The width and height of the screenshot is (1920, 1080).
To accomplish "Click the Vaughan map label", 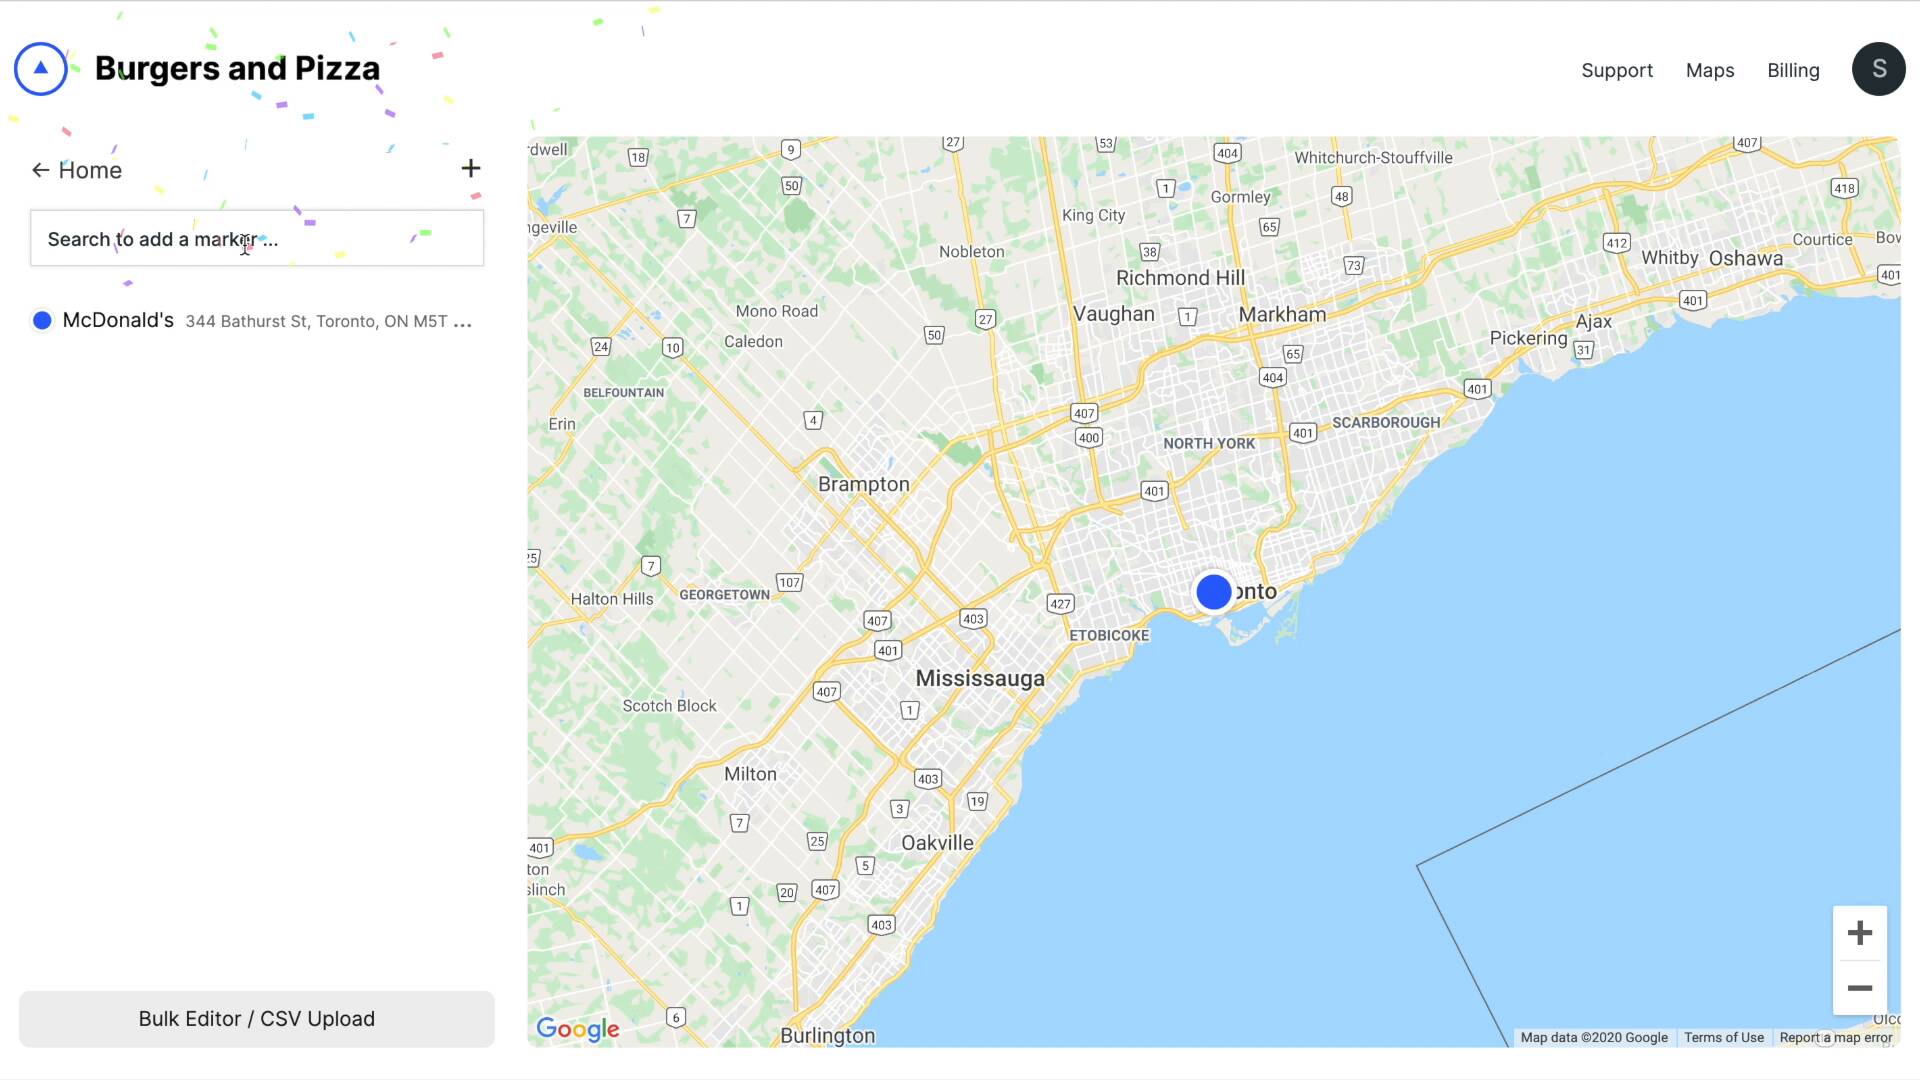I will [x=1113, y=314].
